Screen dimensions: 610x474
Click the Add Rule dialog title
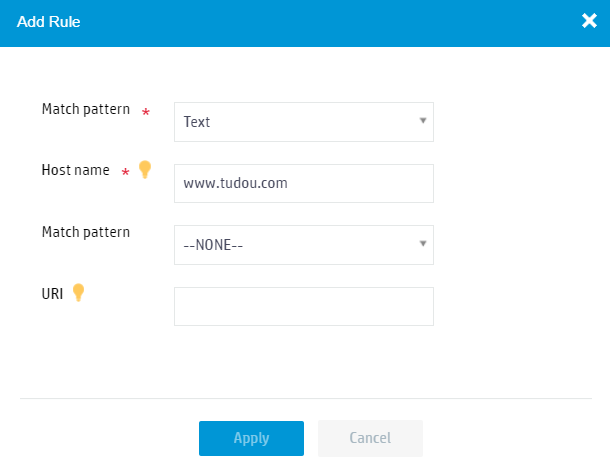pyautogui.click(x=49, y=22)
